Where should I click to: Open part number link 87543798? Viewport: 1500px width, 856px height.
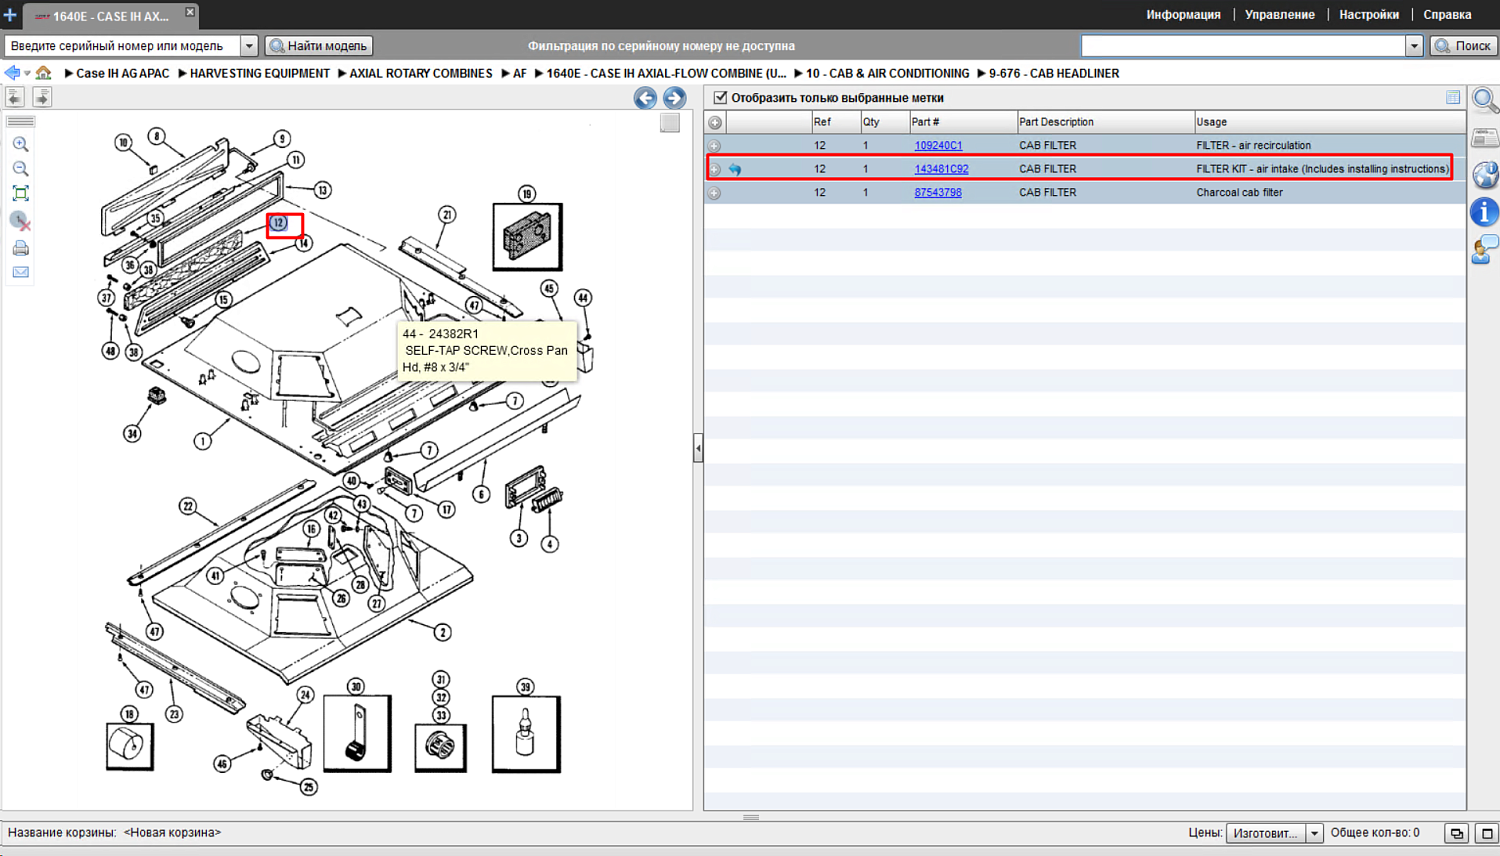pyautogui.click(x=938, y=193)
